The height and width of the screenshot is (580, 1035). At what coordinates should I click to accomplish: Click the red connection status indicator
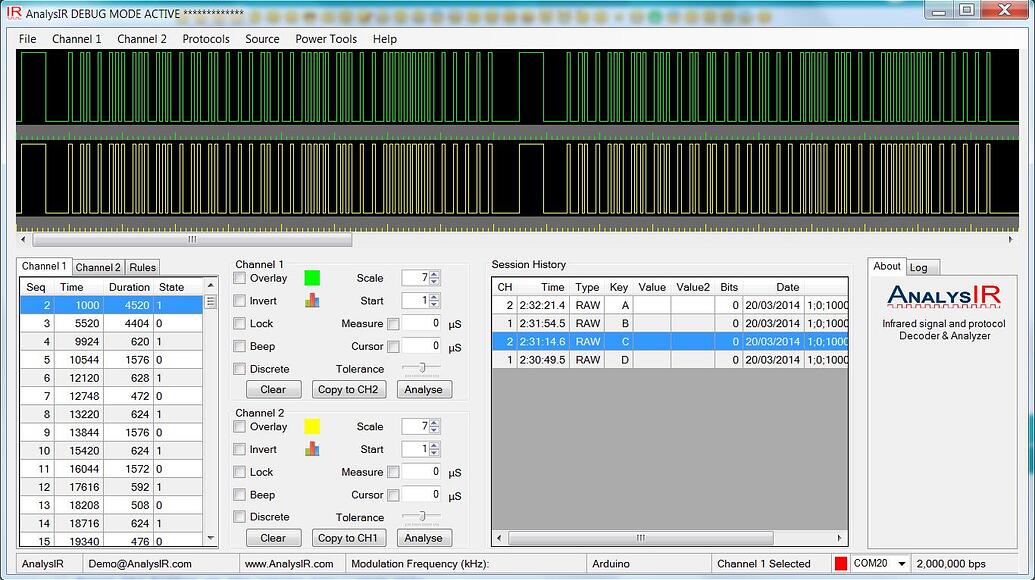[841, 564]
